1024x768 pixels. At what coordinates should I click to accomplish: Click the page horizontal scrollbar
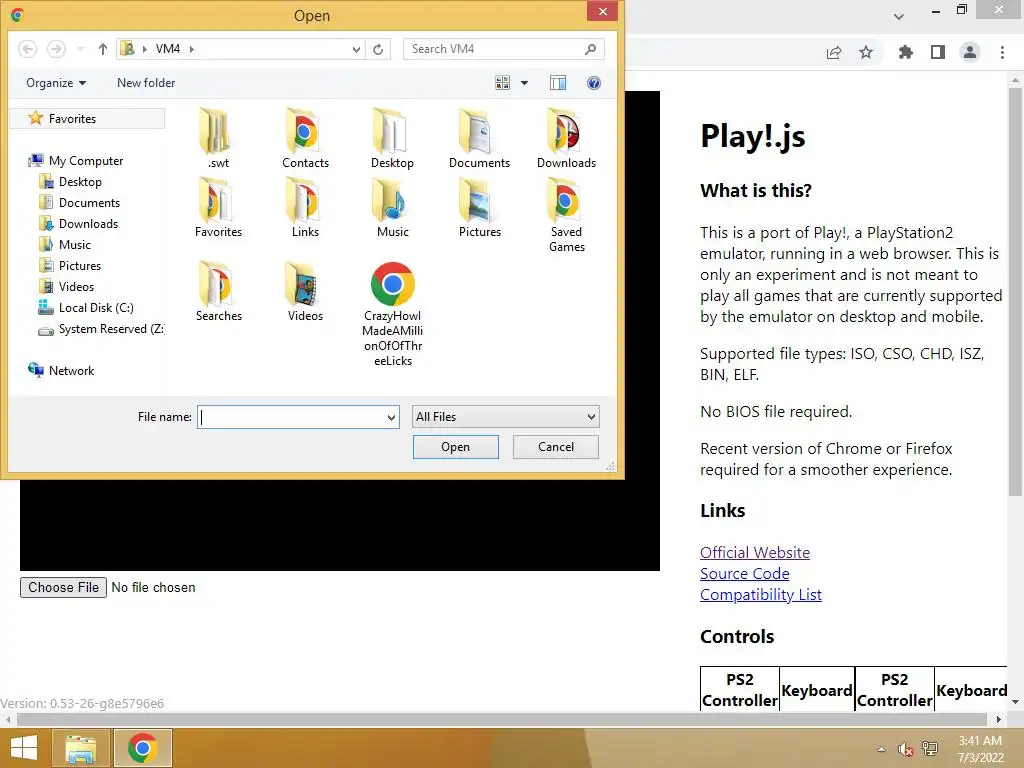[502, 719]
